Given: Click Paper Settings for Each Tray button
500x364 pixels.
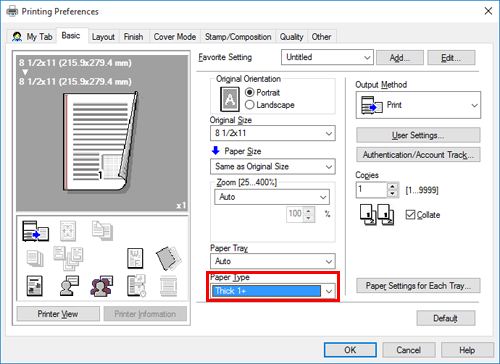Looking at the screenshot, I should [418, 286].
